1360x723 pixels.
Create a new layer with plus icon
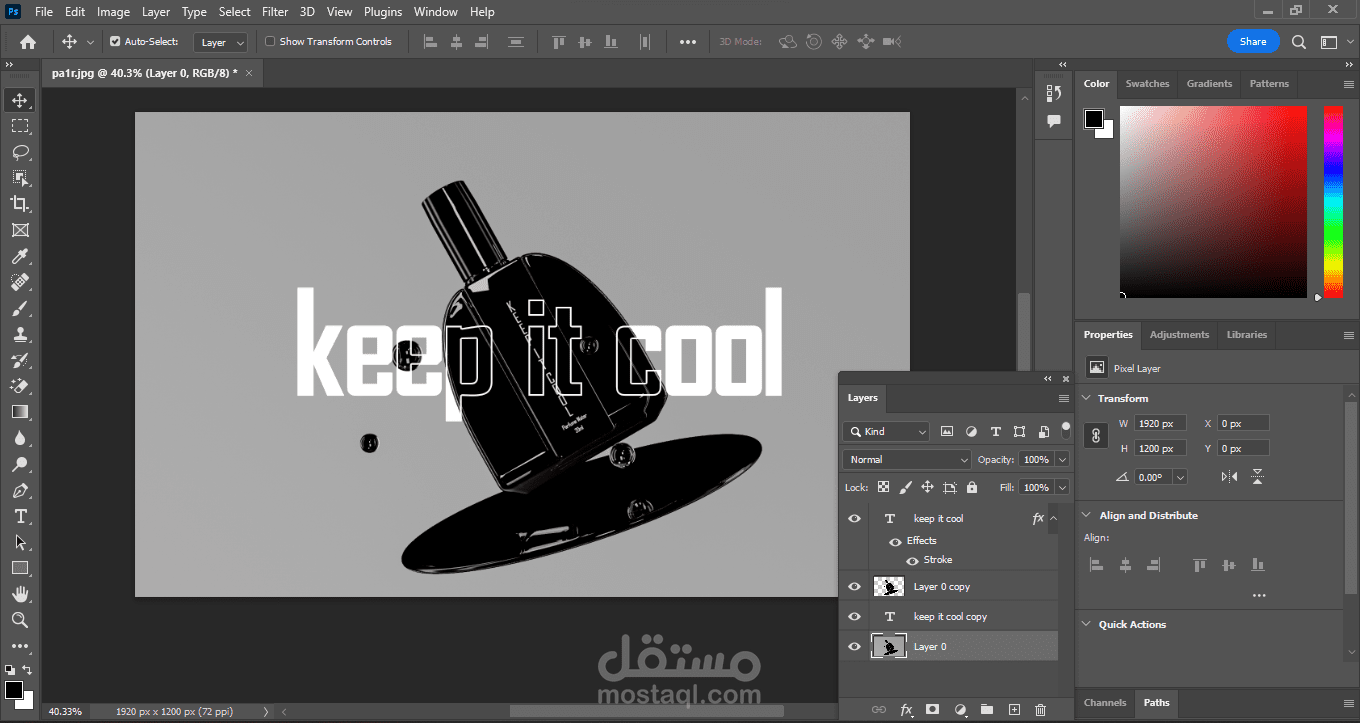[x=1014, y=710]
